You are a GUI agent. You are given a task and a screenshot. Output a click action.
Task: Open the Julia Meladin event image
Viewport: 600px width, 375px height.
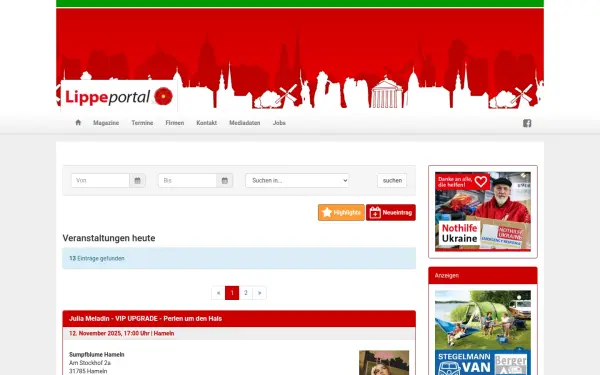point(384,363)
